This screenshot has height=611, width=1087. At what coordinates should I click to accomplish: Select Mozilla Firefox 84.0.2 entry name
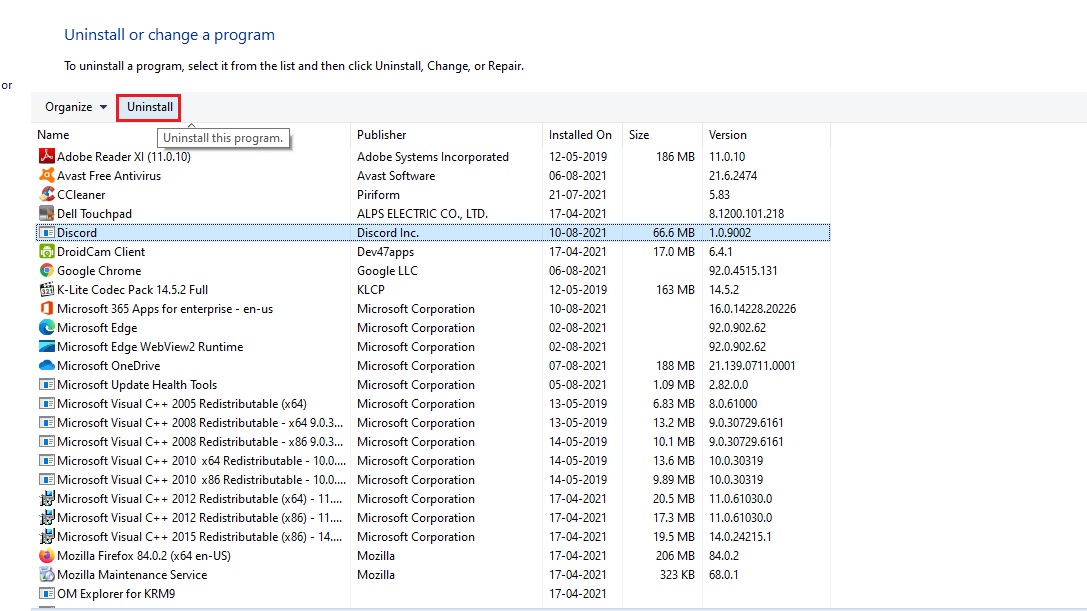[x=144, y=556]
